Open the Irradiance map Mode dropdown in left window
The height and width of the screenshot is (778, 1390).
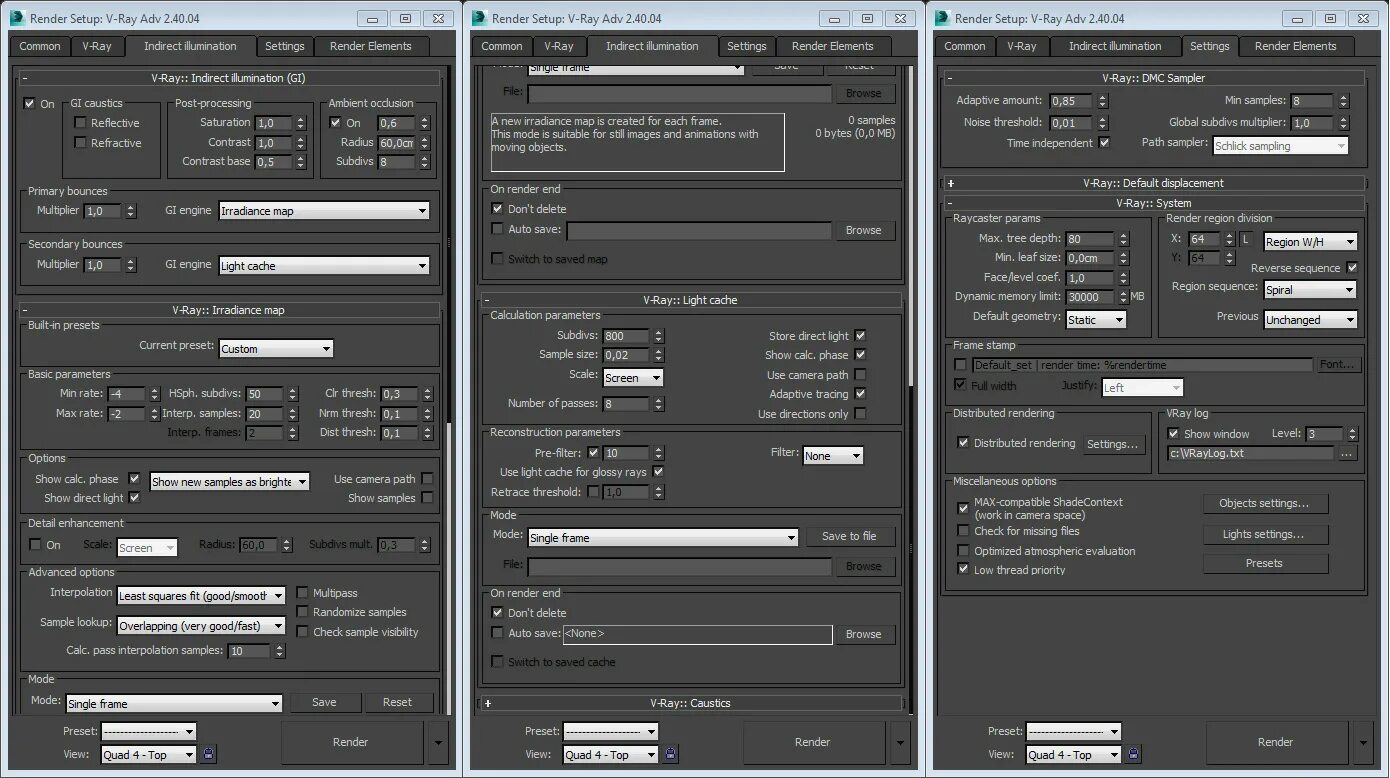pyautogui.click(x=174, y=704)
